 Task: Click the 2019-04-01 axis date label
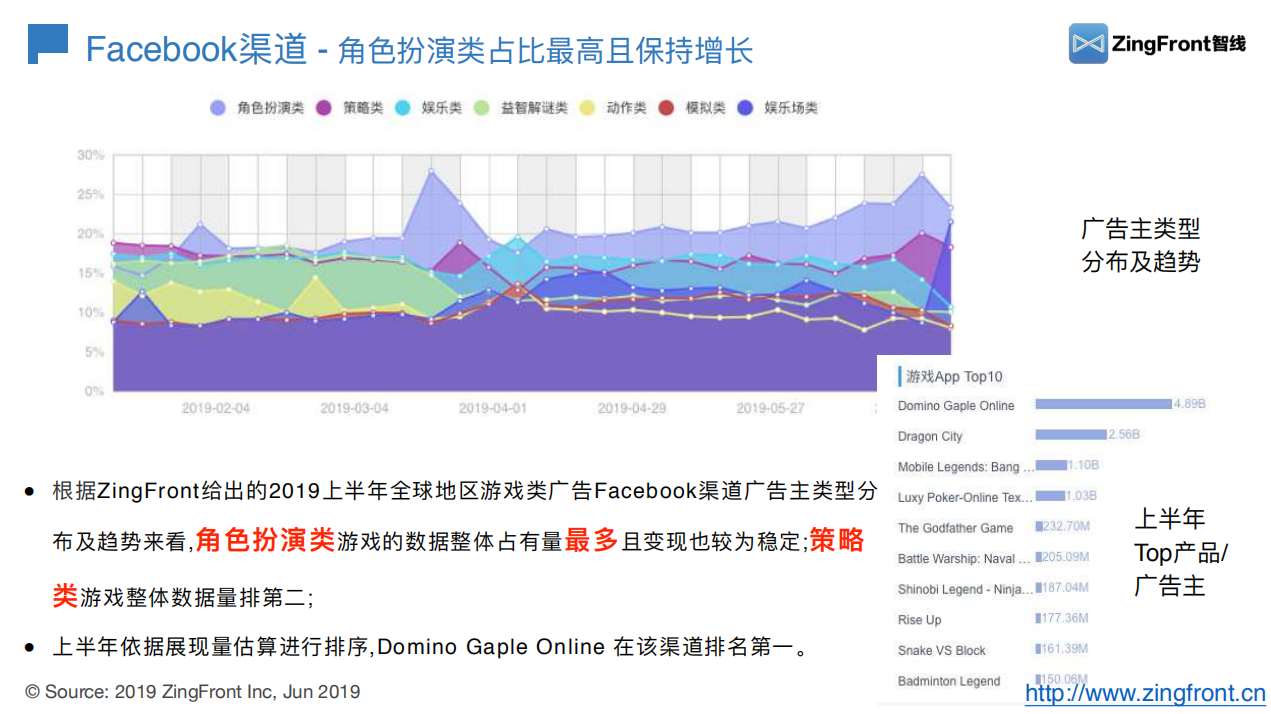tap(493, 409)
